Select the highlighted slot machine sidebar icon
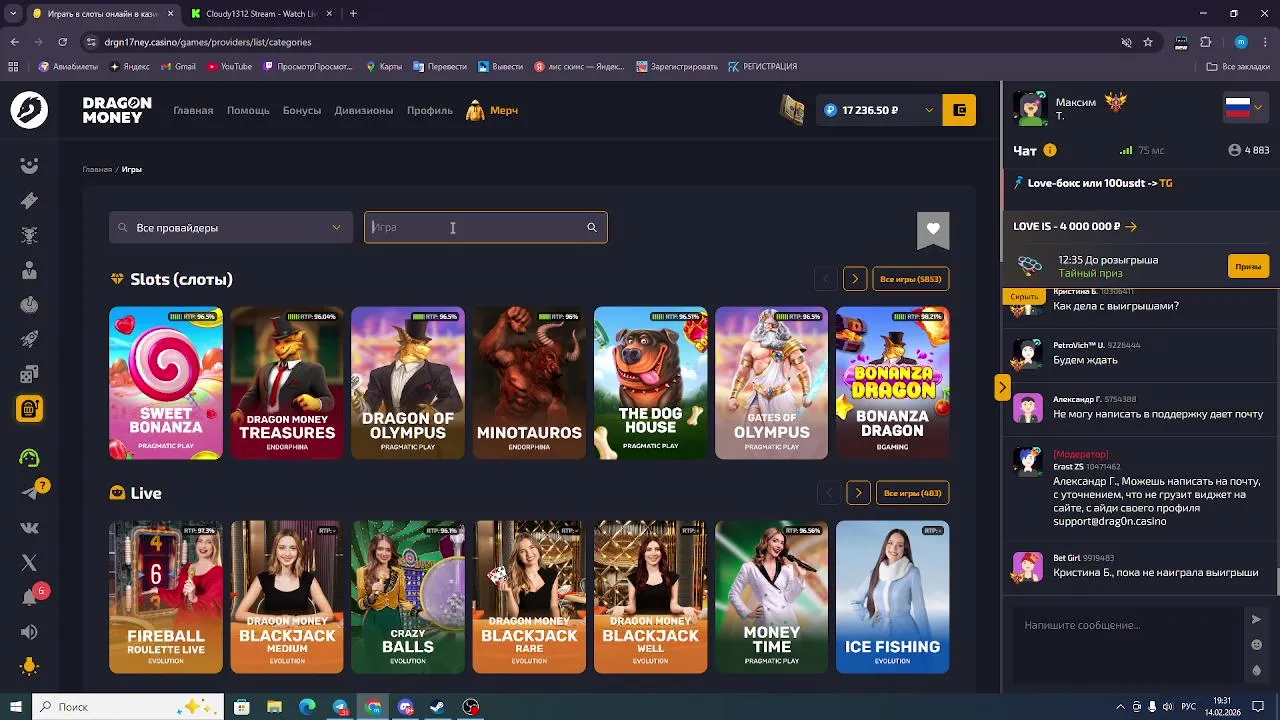1280x720 pixels. 29,409
